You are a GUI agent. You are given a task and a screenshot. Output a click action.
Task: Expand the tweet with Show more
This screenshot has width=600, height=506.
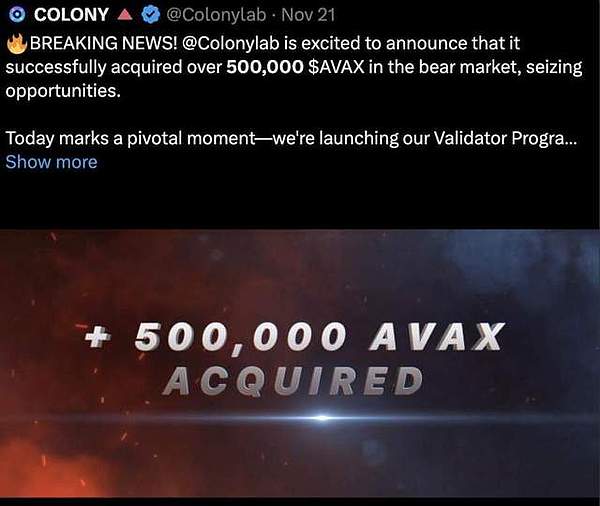tap(51, 161)
